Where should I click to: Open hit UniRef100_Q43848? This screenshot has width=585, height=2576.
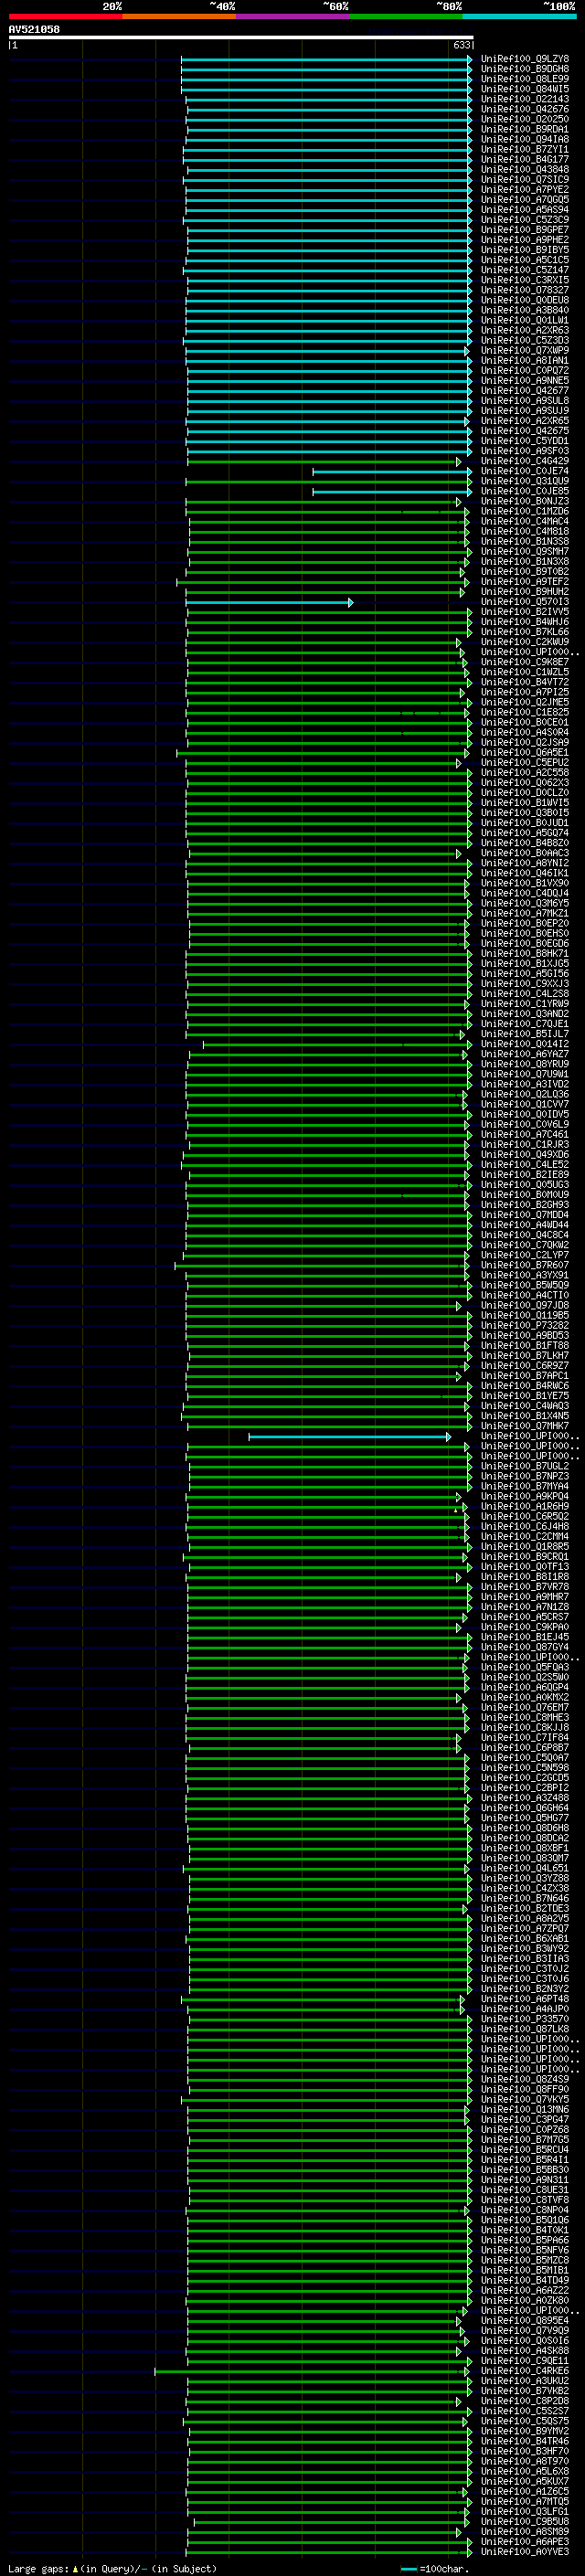[525, 169]
